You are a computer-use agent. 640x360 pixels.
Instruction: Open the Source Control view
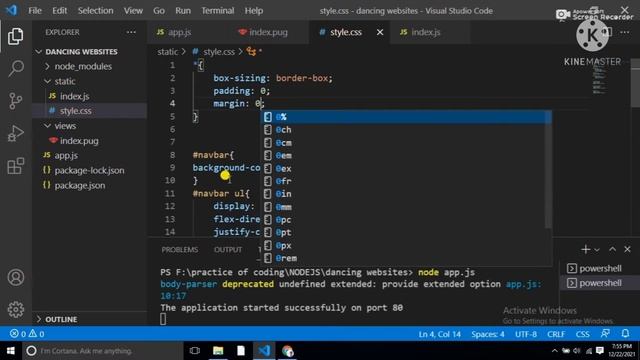click(16, 100)
